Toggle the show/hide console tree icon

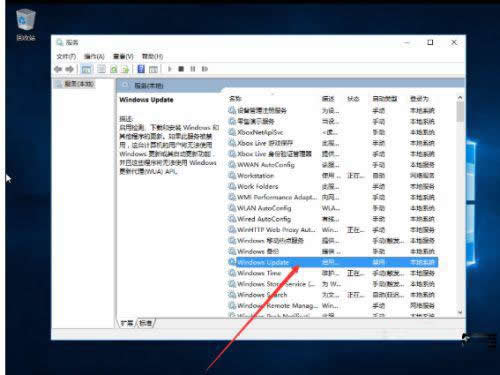[86, 69]
